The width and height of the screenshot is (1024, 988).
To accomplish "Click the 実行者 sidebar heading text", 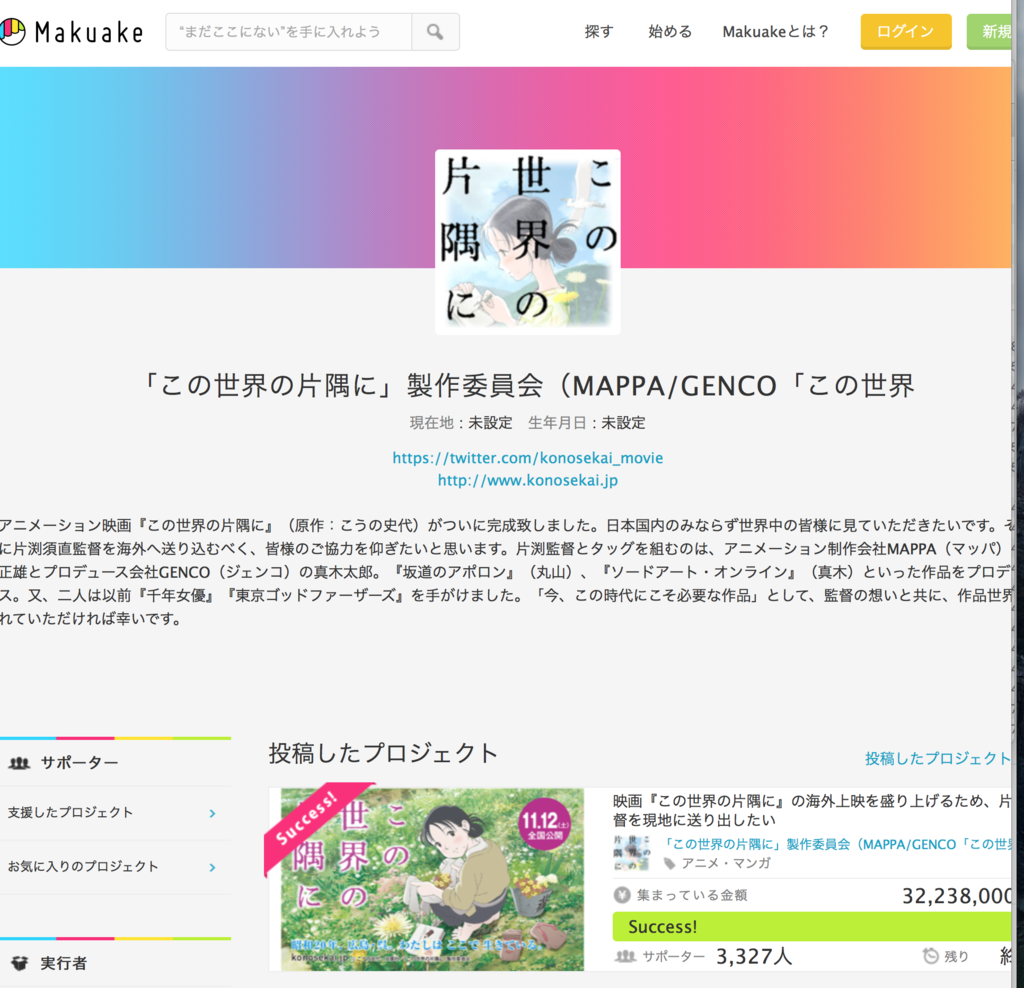I will tap(63, 963).
